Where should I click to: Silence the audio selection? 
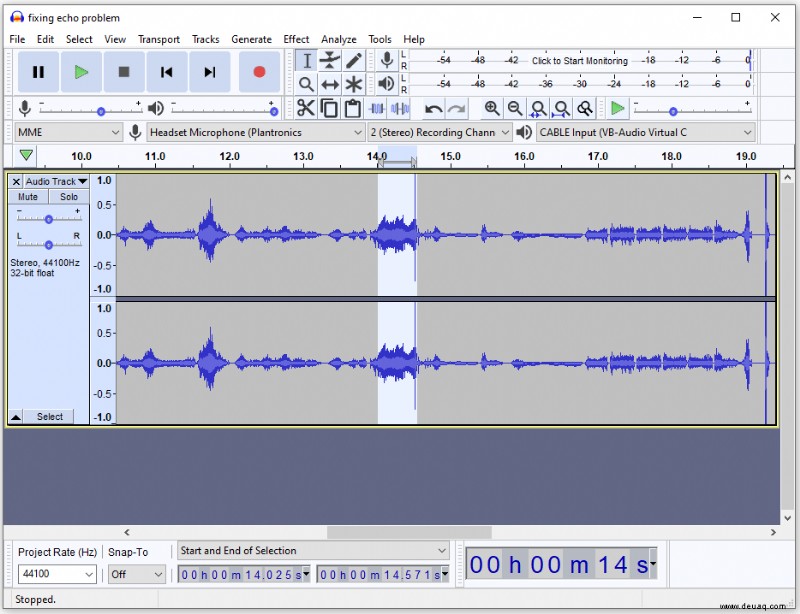[400, 108]
